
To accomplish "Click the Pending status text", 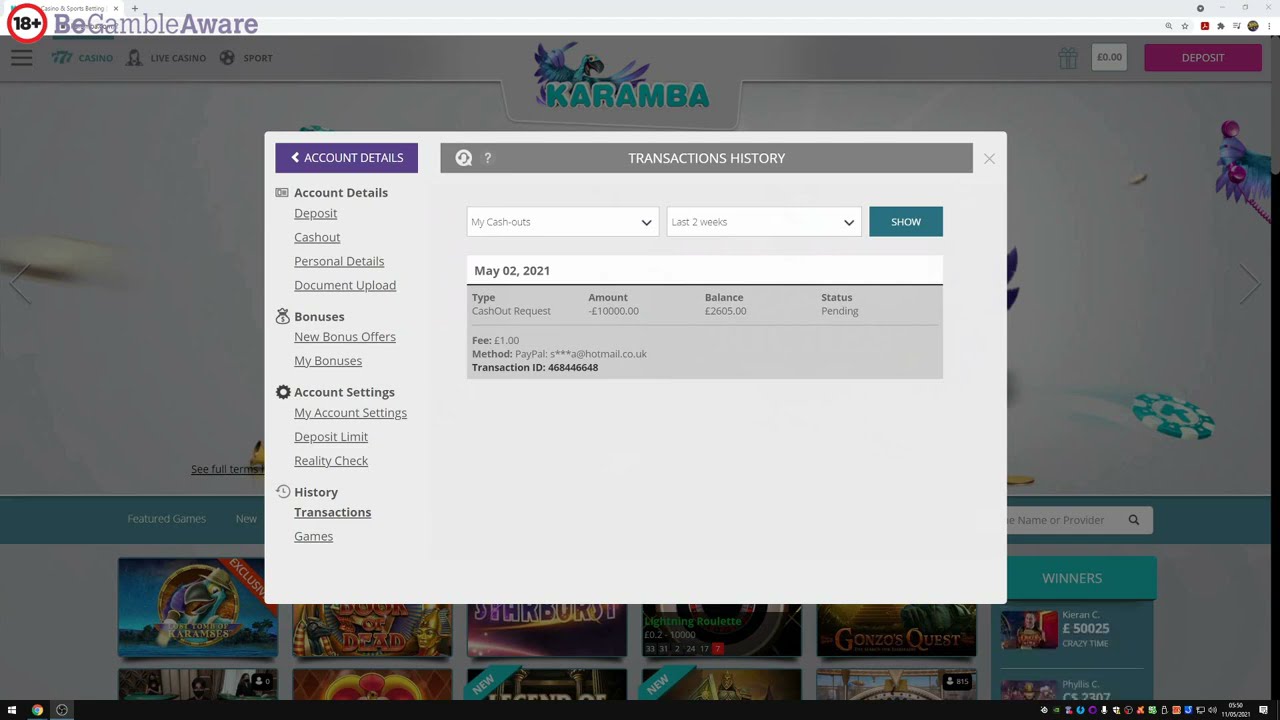I will click(x=840, y=311).
